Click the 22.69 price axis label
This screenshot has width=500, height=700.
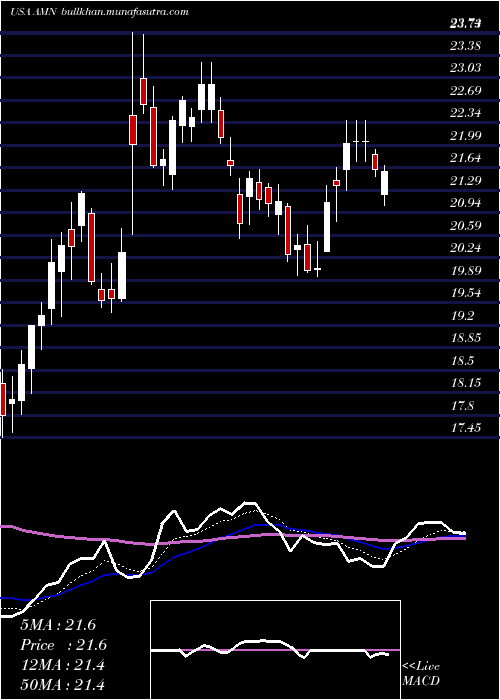click(466, 91)
